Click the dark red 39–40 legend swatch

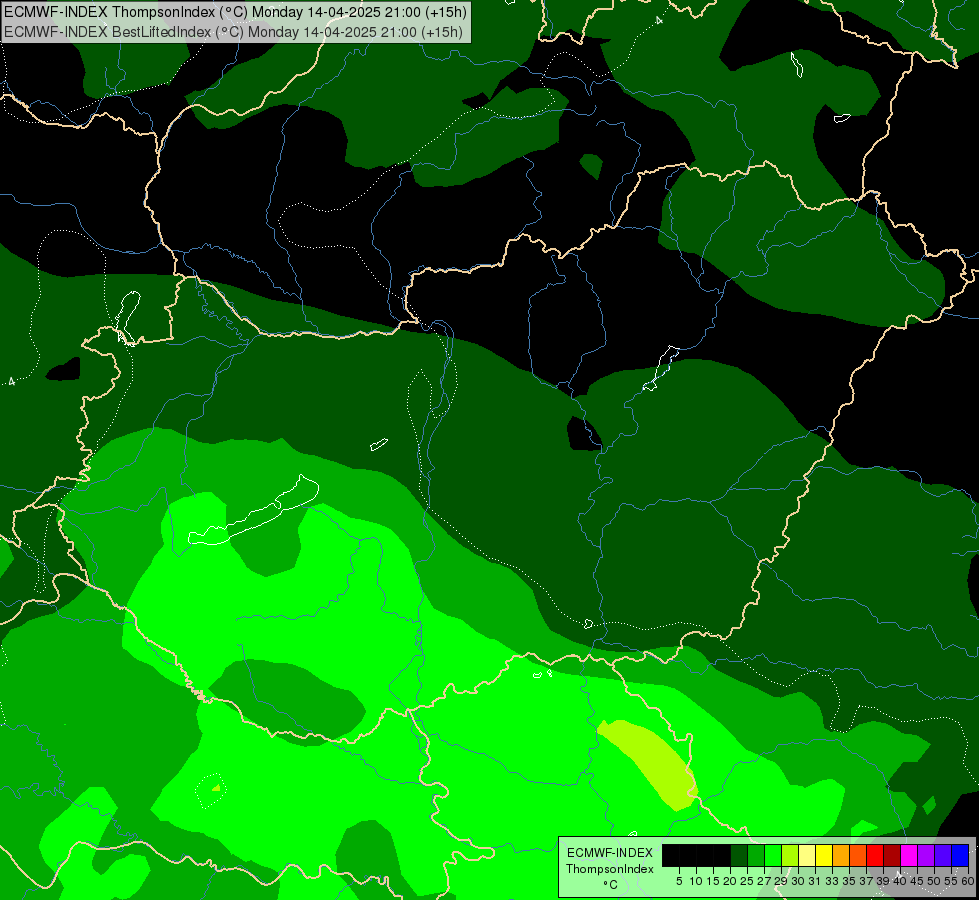click(x=892, y=855)
